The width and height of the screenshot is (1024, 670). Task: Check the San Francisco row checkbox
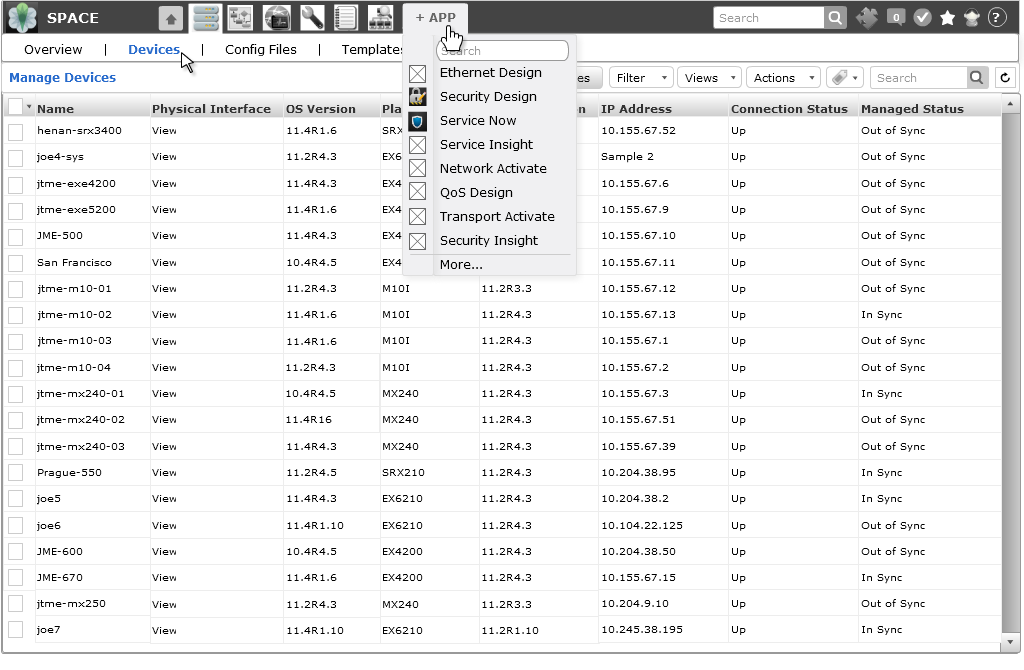[16, 263]
